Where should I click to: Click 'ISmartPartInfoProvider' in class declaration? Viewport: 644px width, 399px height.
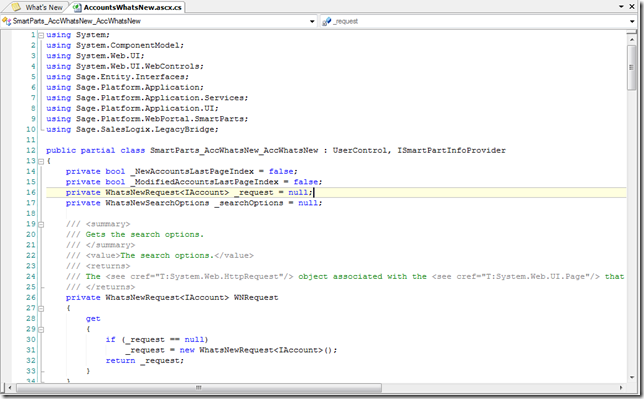click(x=451, y=150)
